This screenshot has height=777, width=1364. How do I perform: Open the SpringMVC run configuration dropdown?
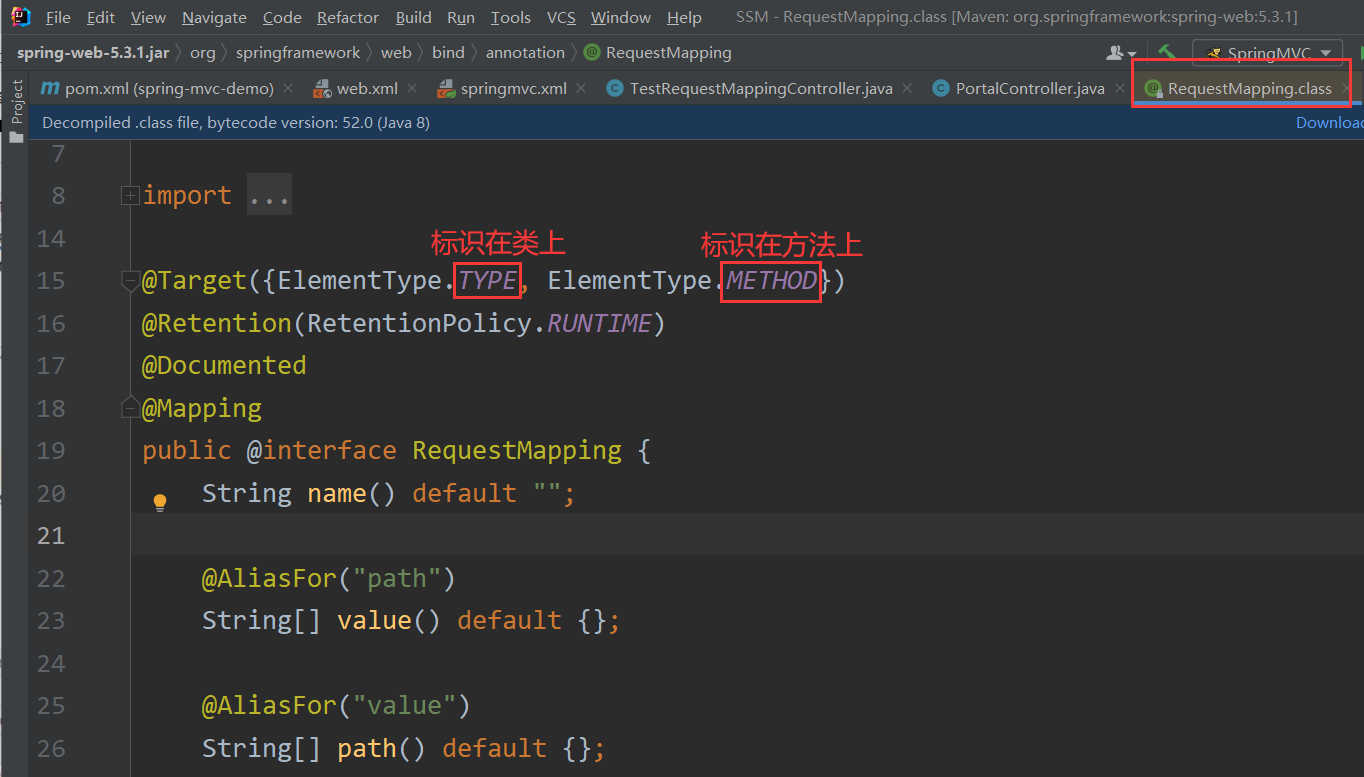click(1267, 53)
